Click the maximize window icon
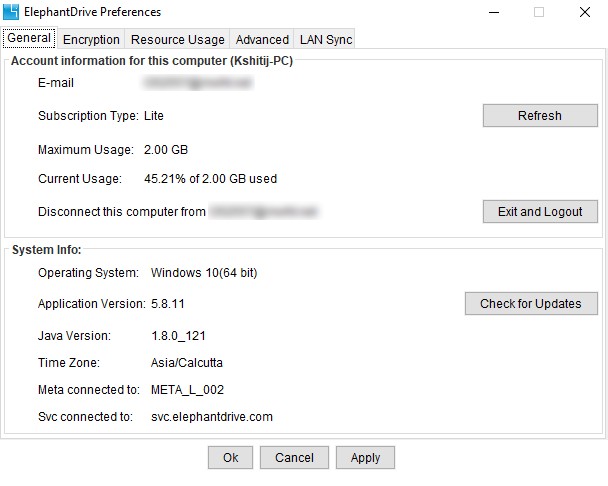 point(539,12)
